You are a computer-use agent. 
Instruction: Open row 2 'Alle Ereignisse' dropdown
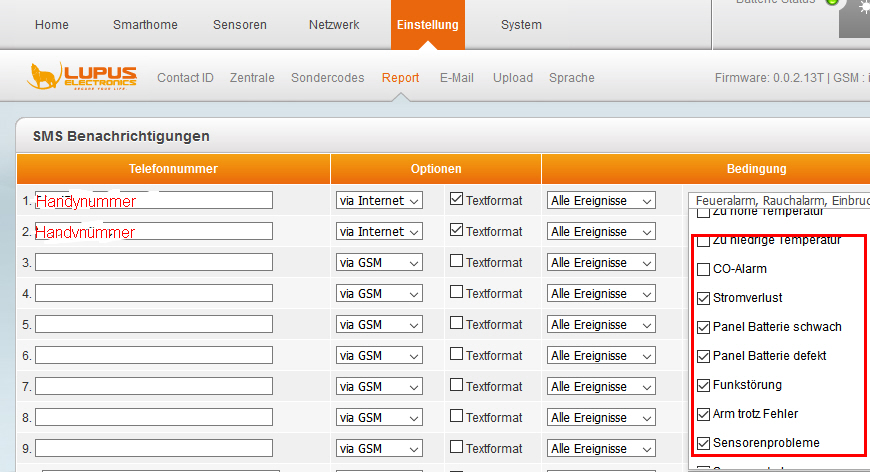[x=600, y=232]
